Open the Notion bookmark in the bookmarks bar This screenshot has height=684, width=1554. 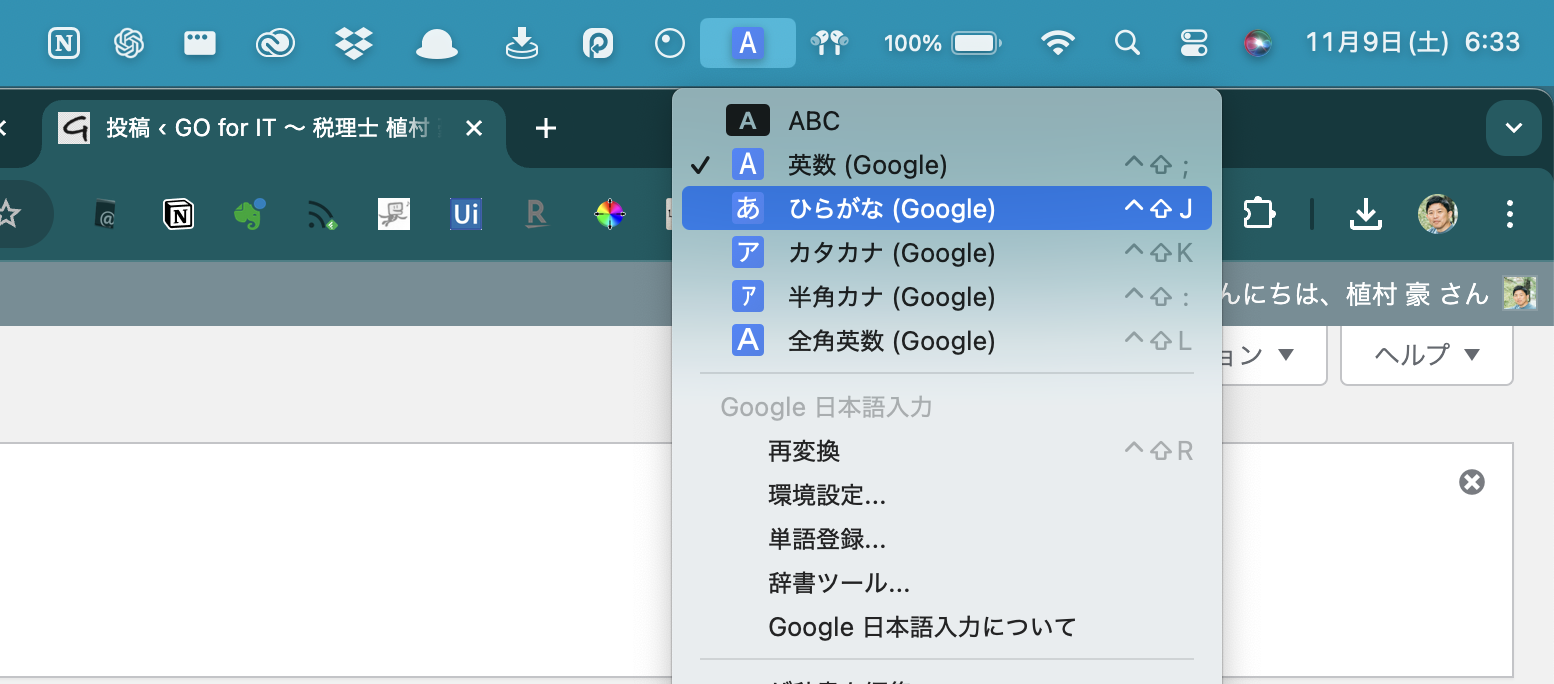click(x=178, y=214)
